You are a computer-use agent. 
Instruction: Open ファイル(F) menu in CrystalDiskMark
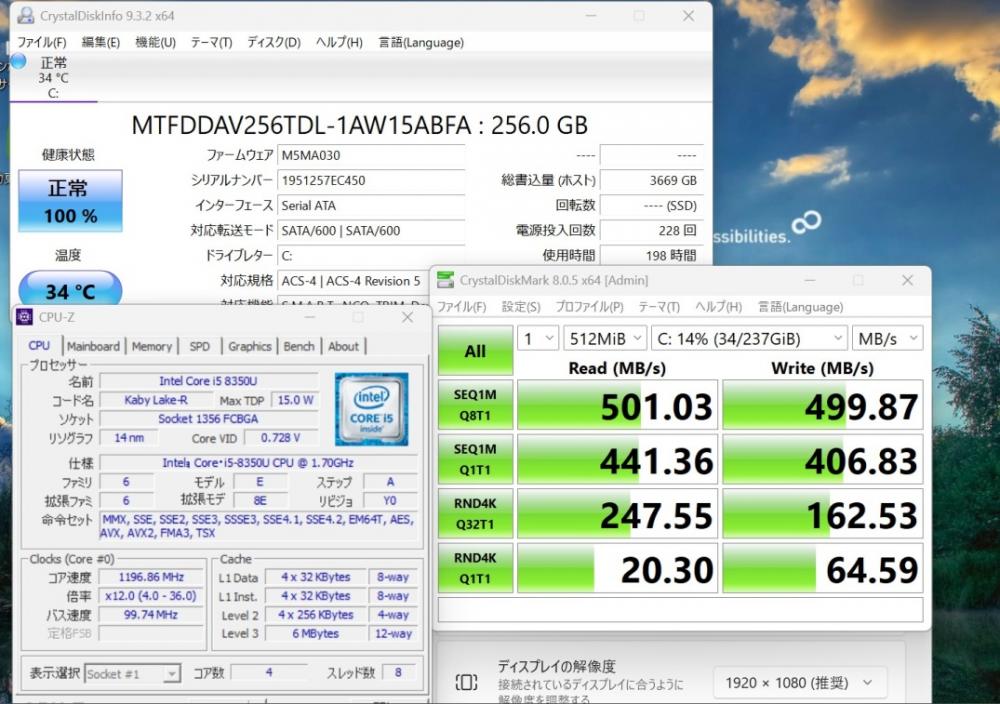461,307
